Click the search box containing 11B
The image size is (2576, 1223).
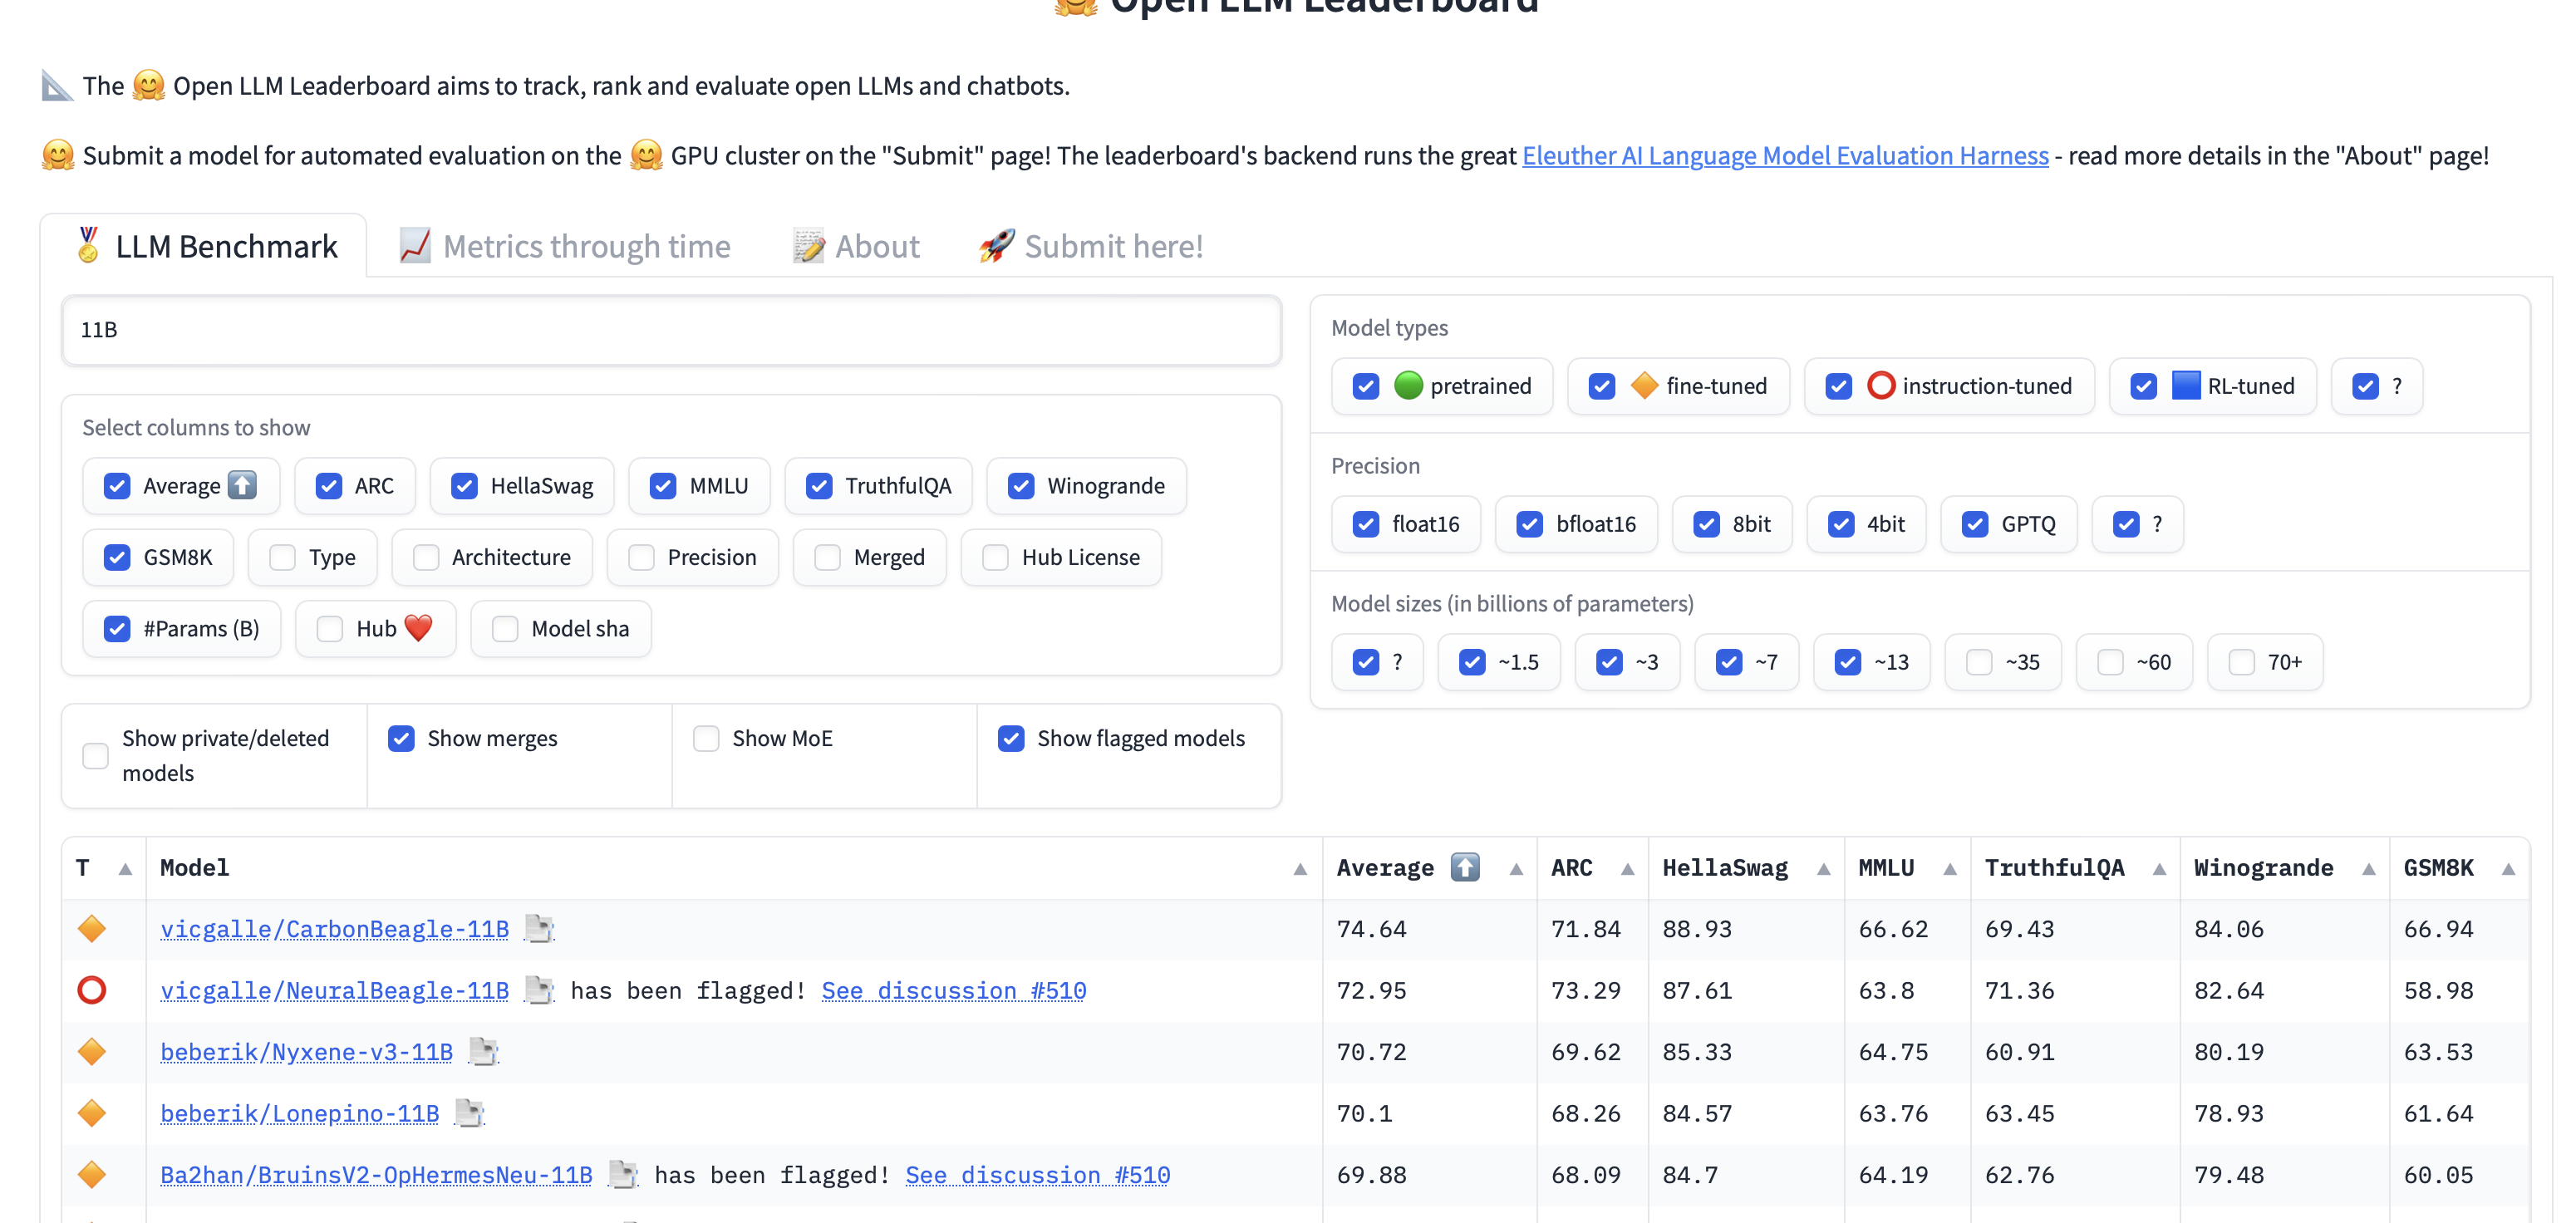click(x=670, y=330)
